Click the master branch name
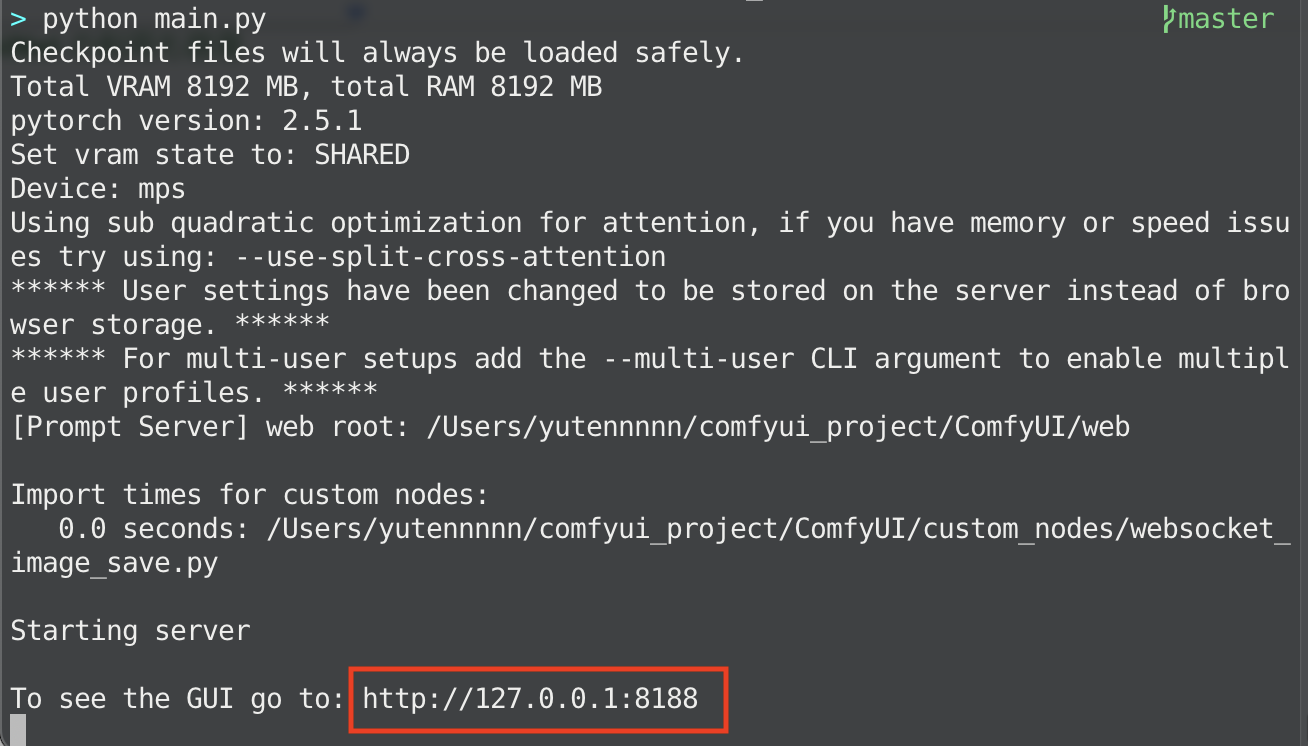Image resolution: width=1308 pixels, height=746 pixels. 1226,19
